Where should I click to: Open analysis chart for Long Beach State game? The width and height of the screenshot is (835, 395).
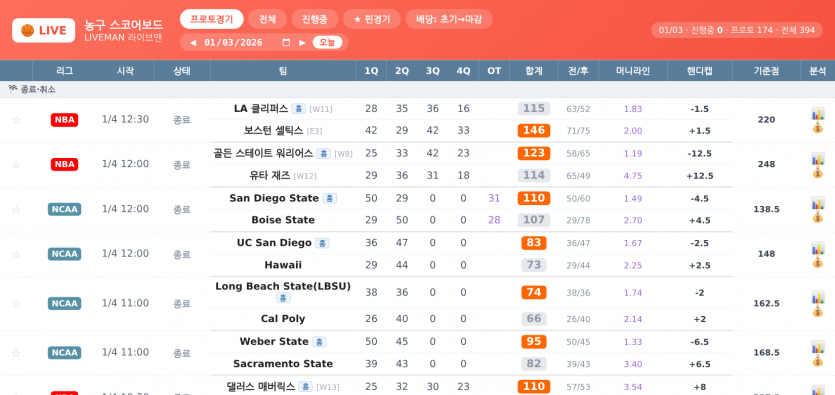click(817, 297)
